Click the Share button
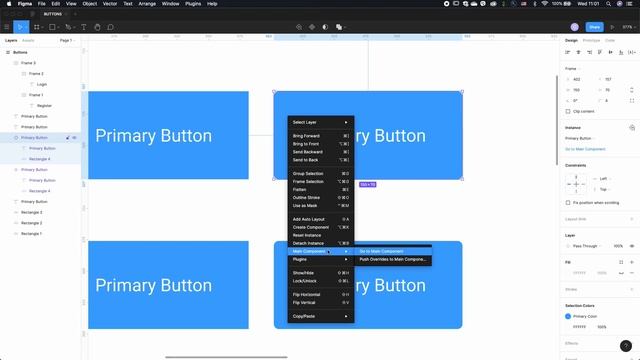Image resolution: width=640 pixels, height=360 pixels. tap(594, 27)
